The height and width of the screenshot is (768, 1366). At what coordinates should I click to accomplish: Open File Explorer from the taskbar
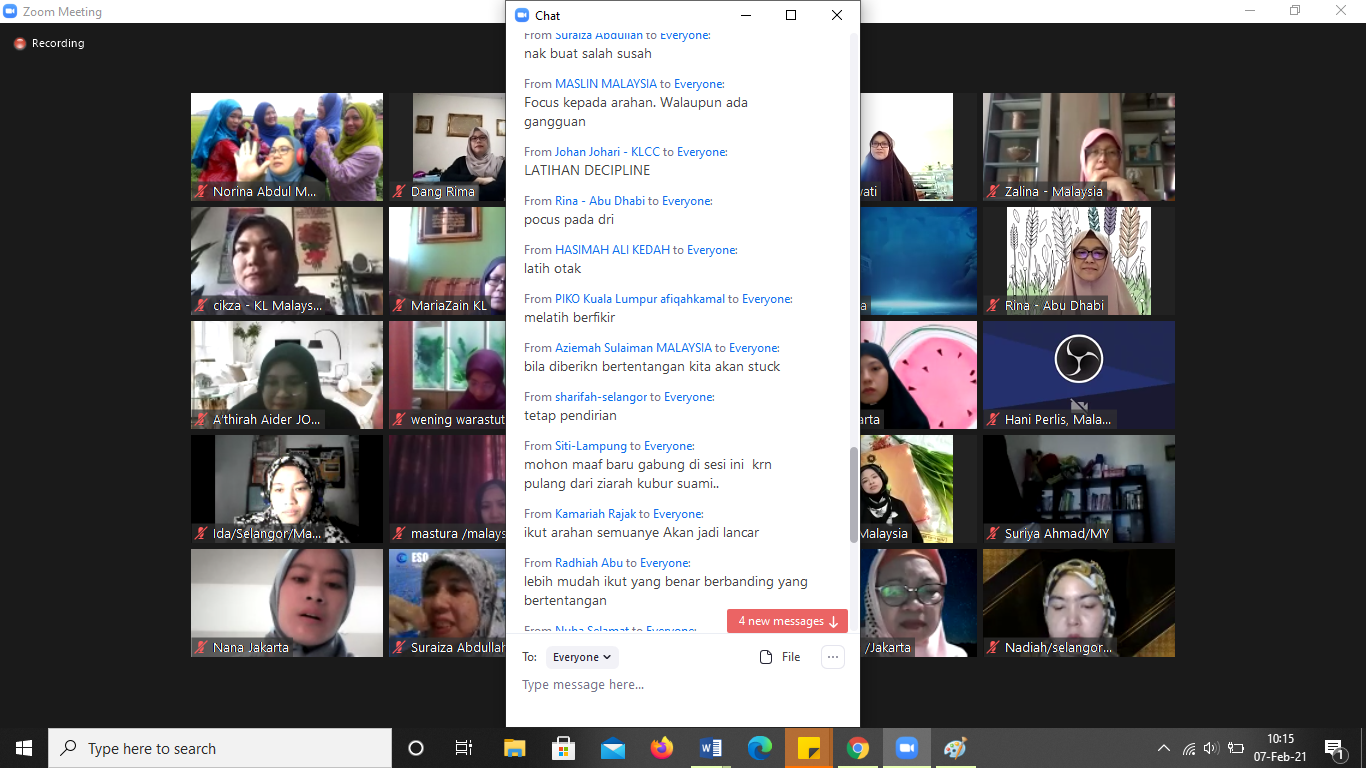(515, 748)
